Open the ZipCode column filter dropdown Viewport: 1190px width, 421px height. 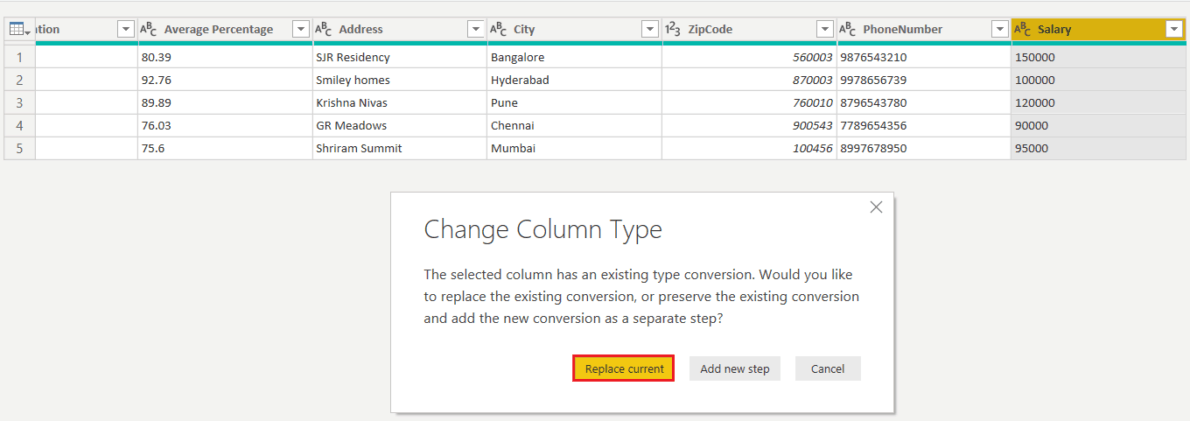point(825,30)
